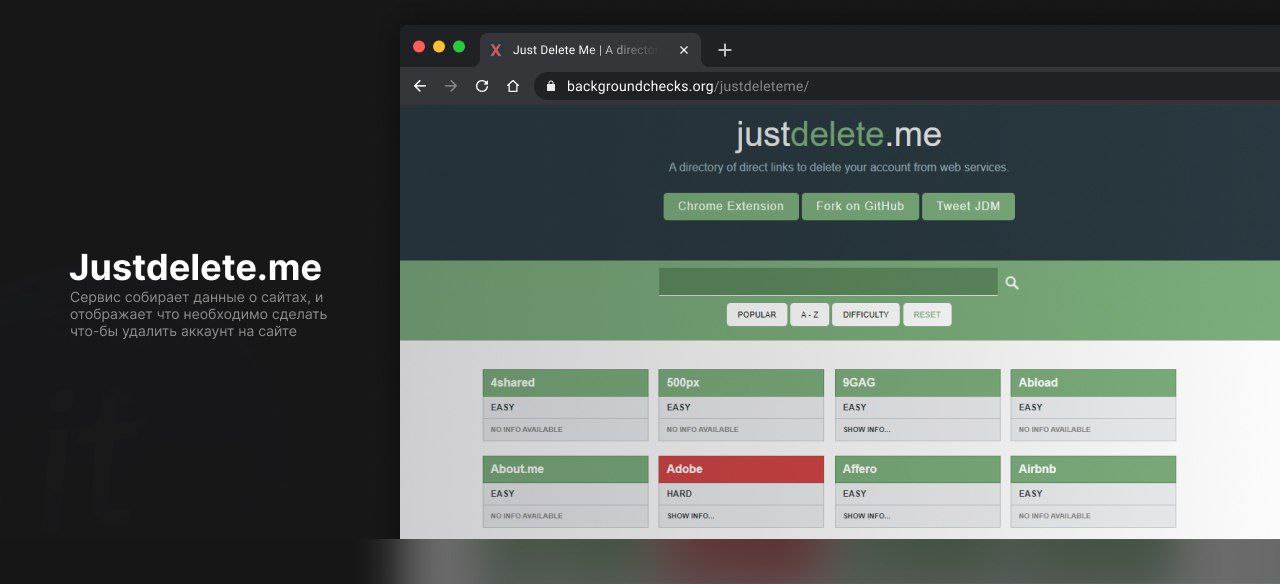Minimize the browser with the yellow button
This screenshot has height=584, width=1280.
[439, 47]
